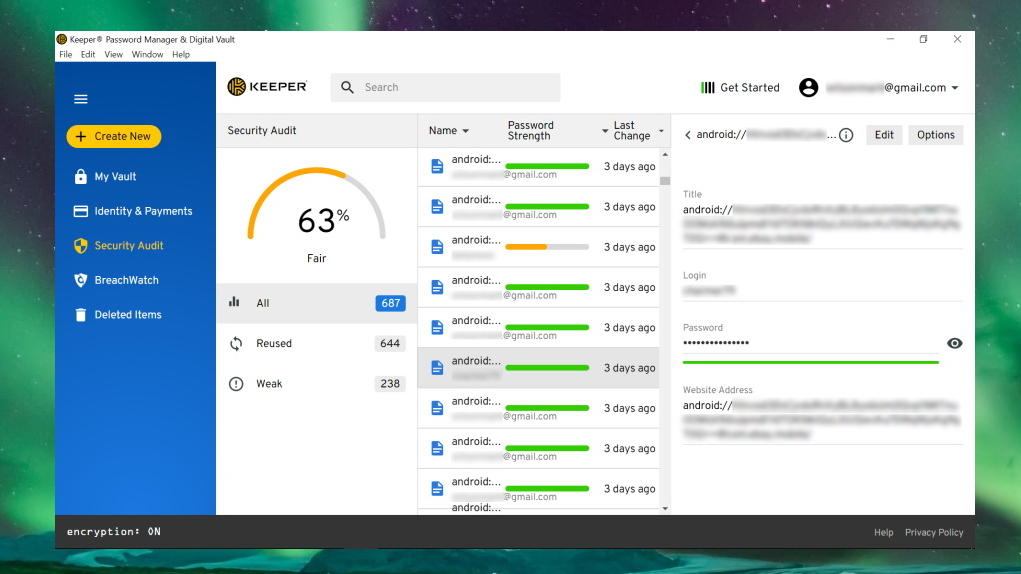Viewport: 1021px width, 574px height.
Task: Click the Identity & Payments card icon
Action: (80, 211)
